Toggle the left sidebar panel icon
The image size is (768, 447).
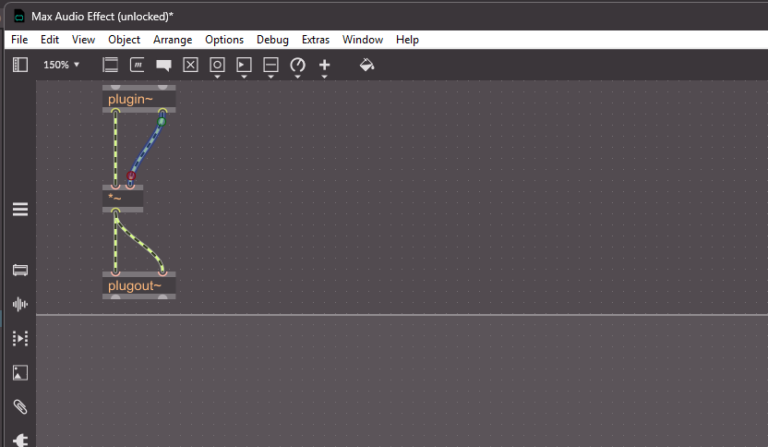20,65
